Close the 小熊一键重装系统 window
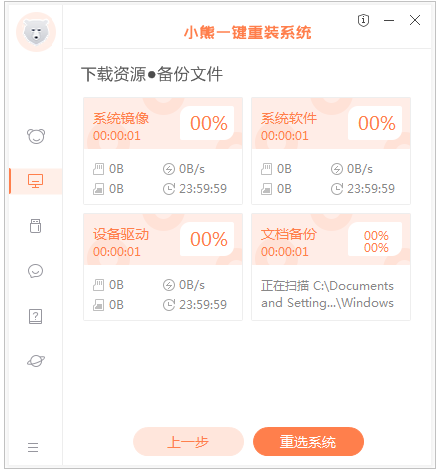This screenshot has width=438, height=472. point(415,20)
